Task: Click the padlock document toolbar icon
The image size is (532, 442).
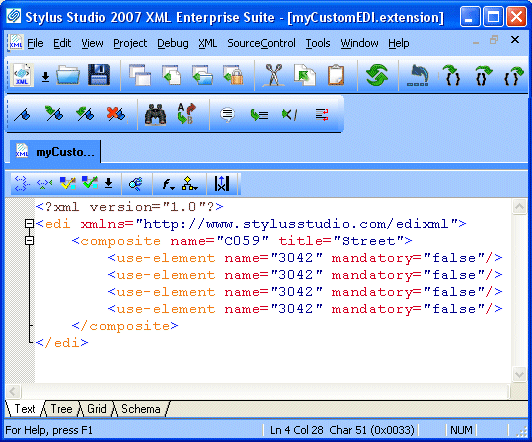Action: coord(233,75)
